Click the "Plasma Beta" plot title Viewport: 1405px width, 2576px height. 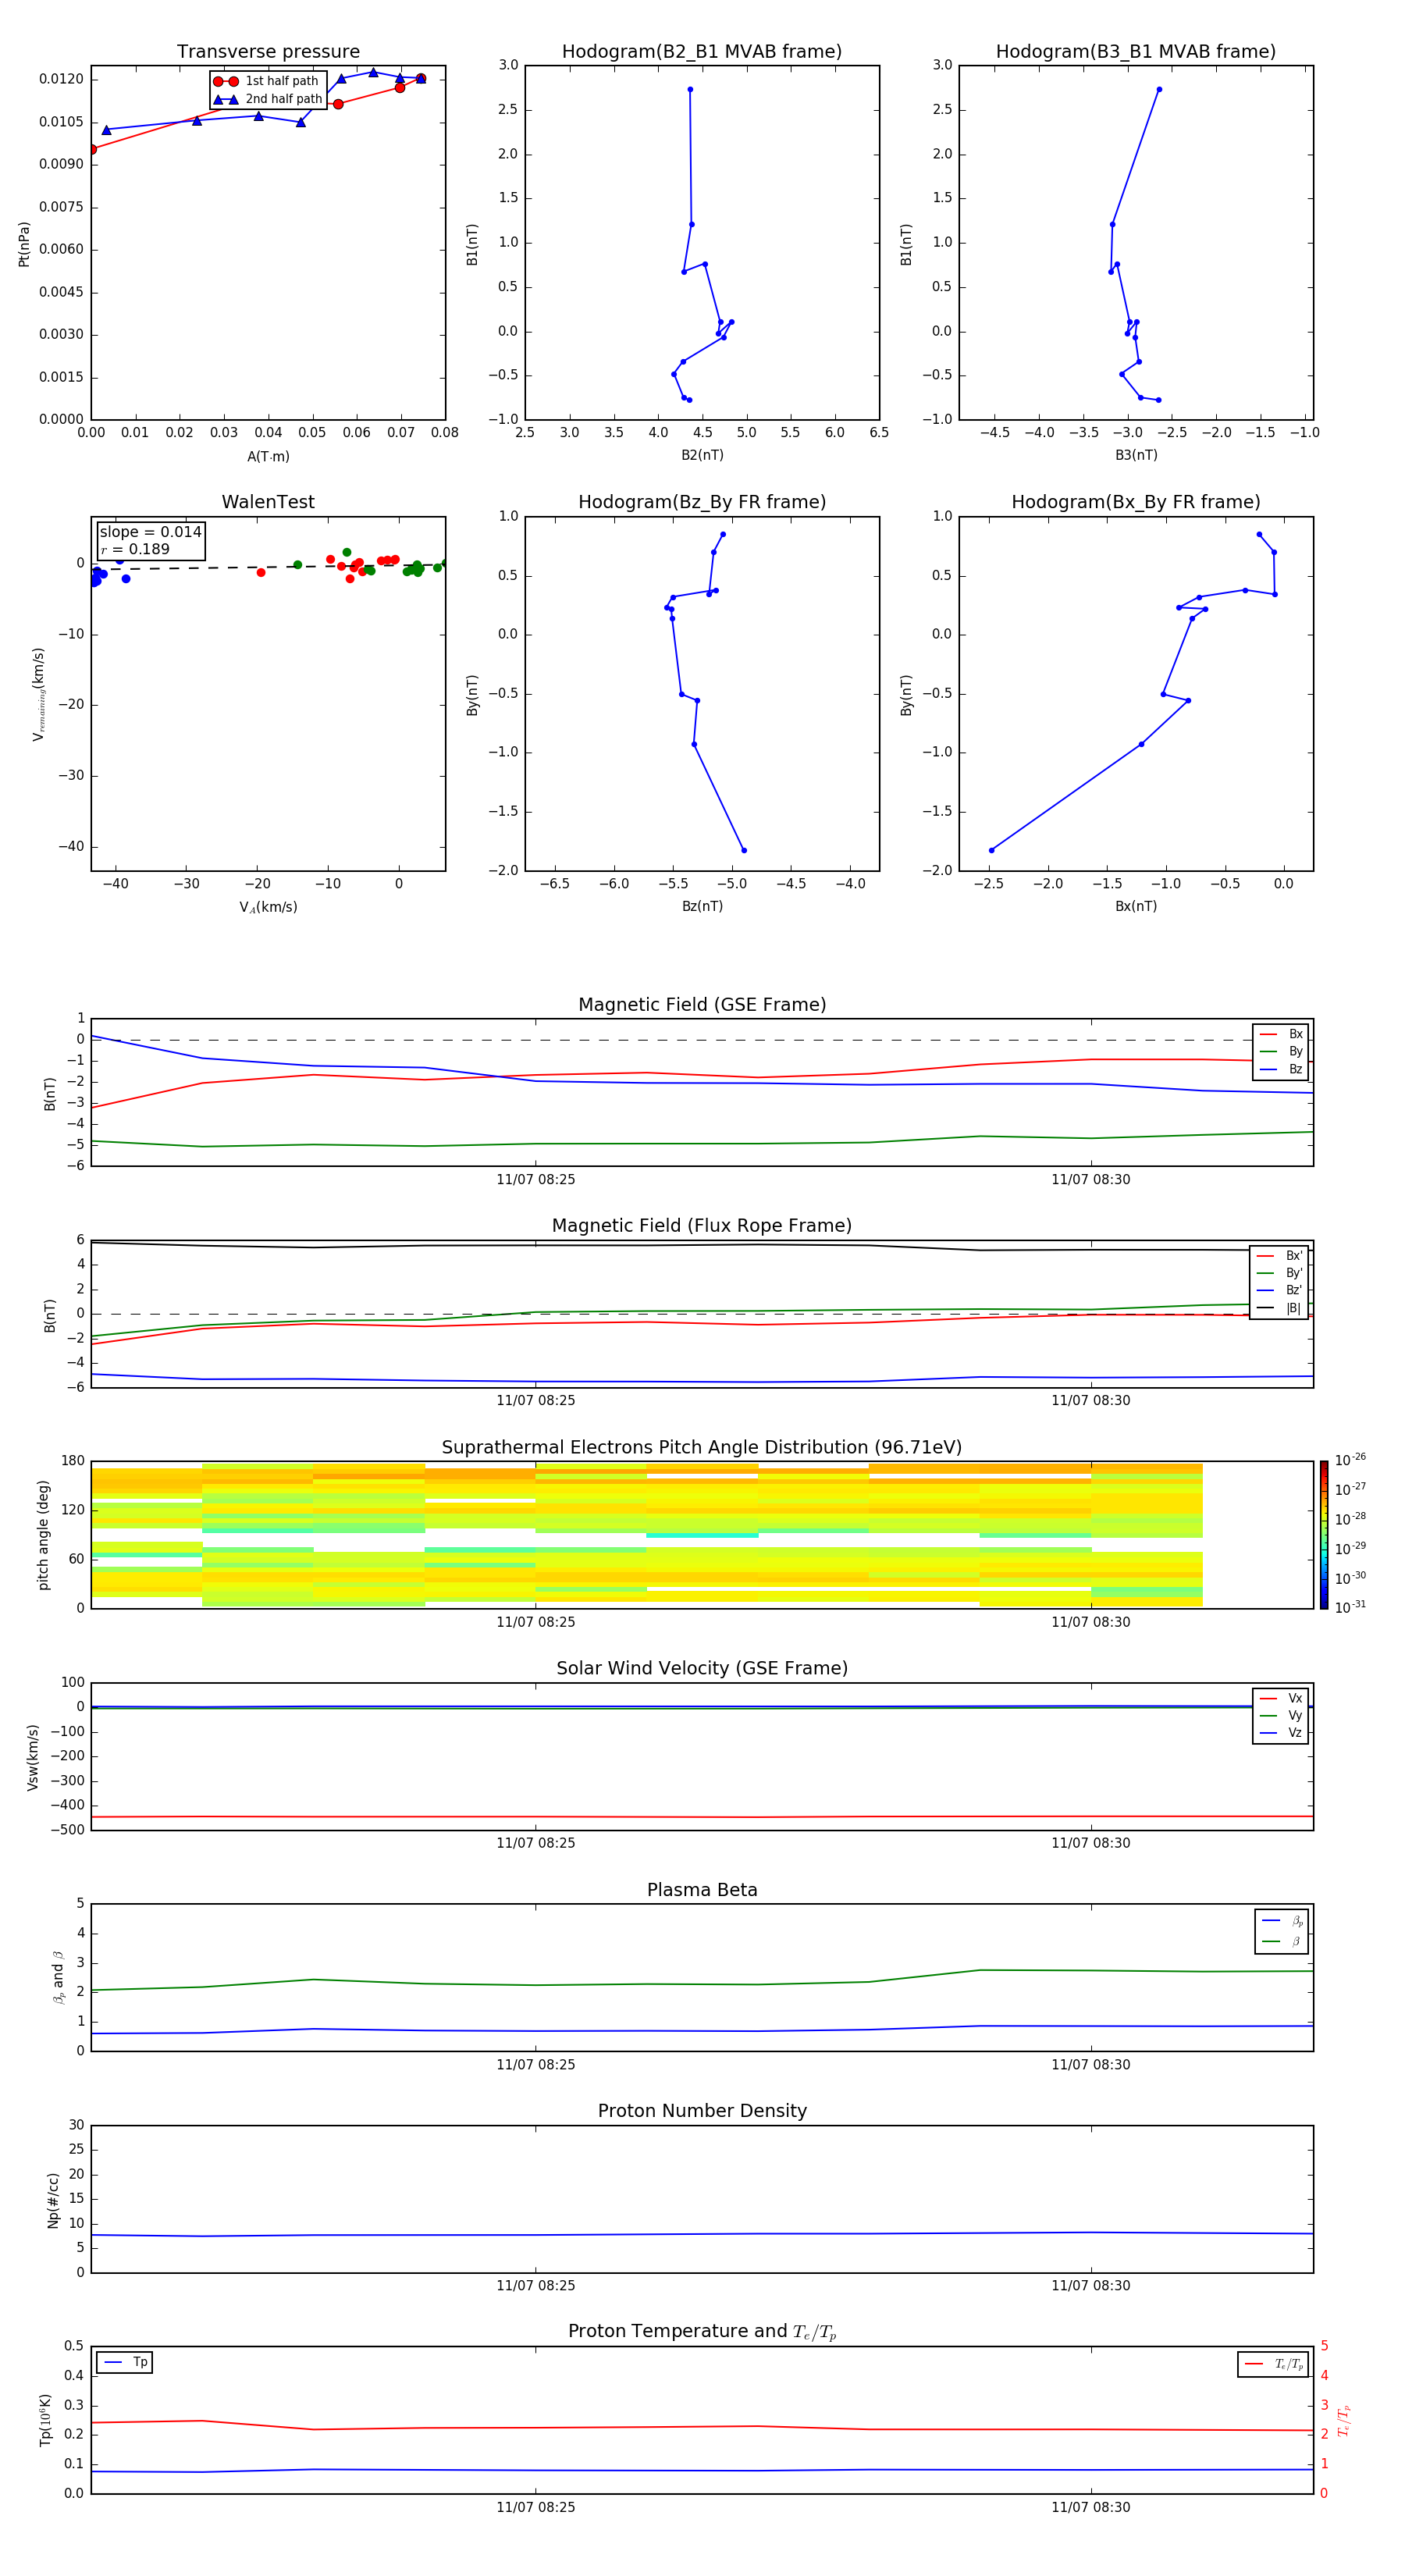[702, 1890]
